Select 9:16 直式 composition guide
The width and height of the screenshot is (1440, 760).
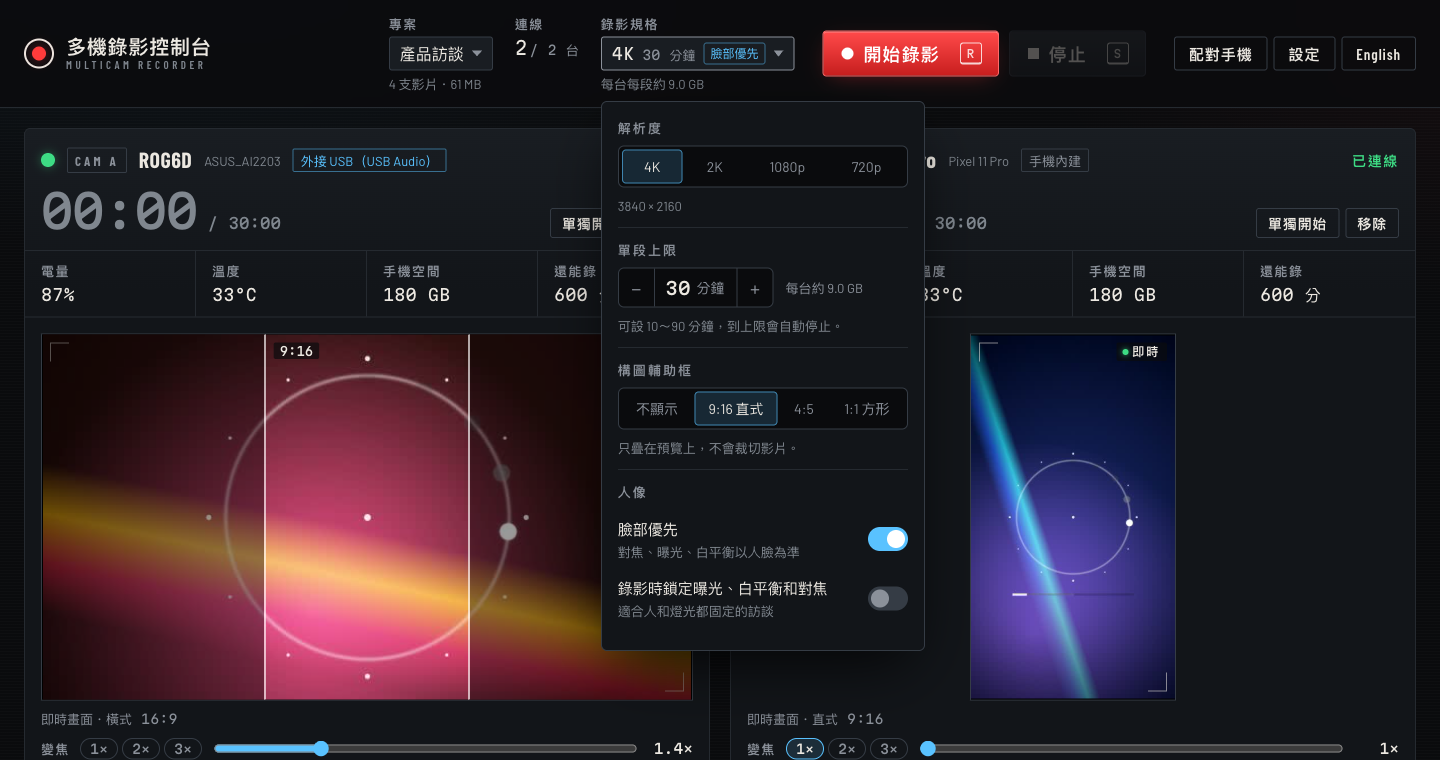pyautogui.click(x=736, y=409)
